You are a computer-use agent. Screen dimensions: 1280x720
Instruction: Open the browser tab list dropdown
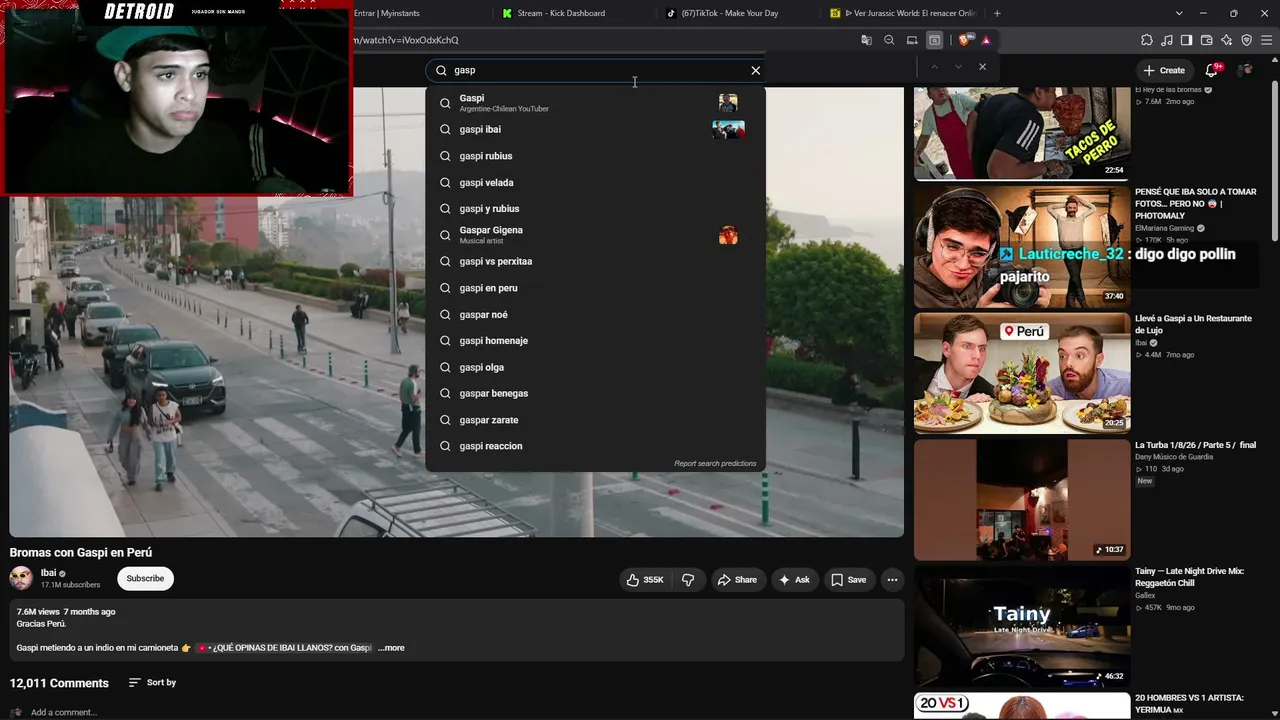coord(1179,13)
